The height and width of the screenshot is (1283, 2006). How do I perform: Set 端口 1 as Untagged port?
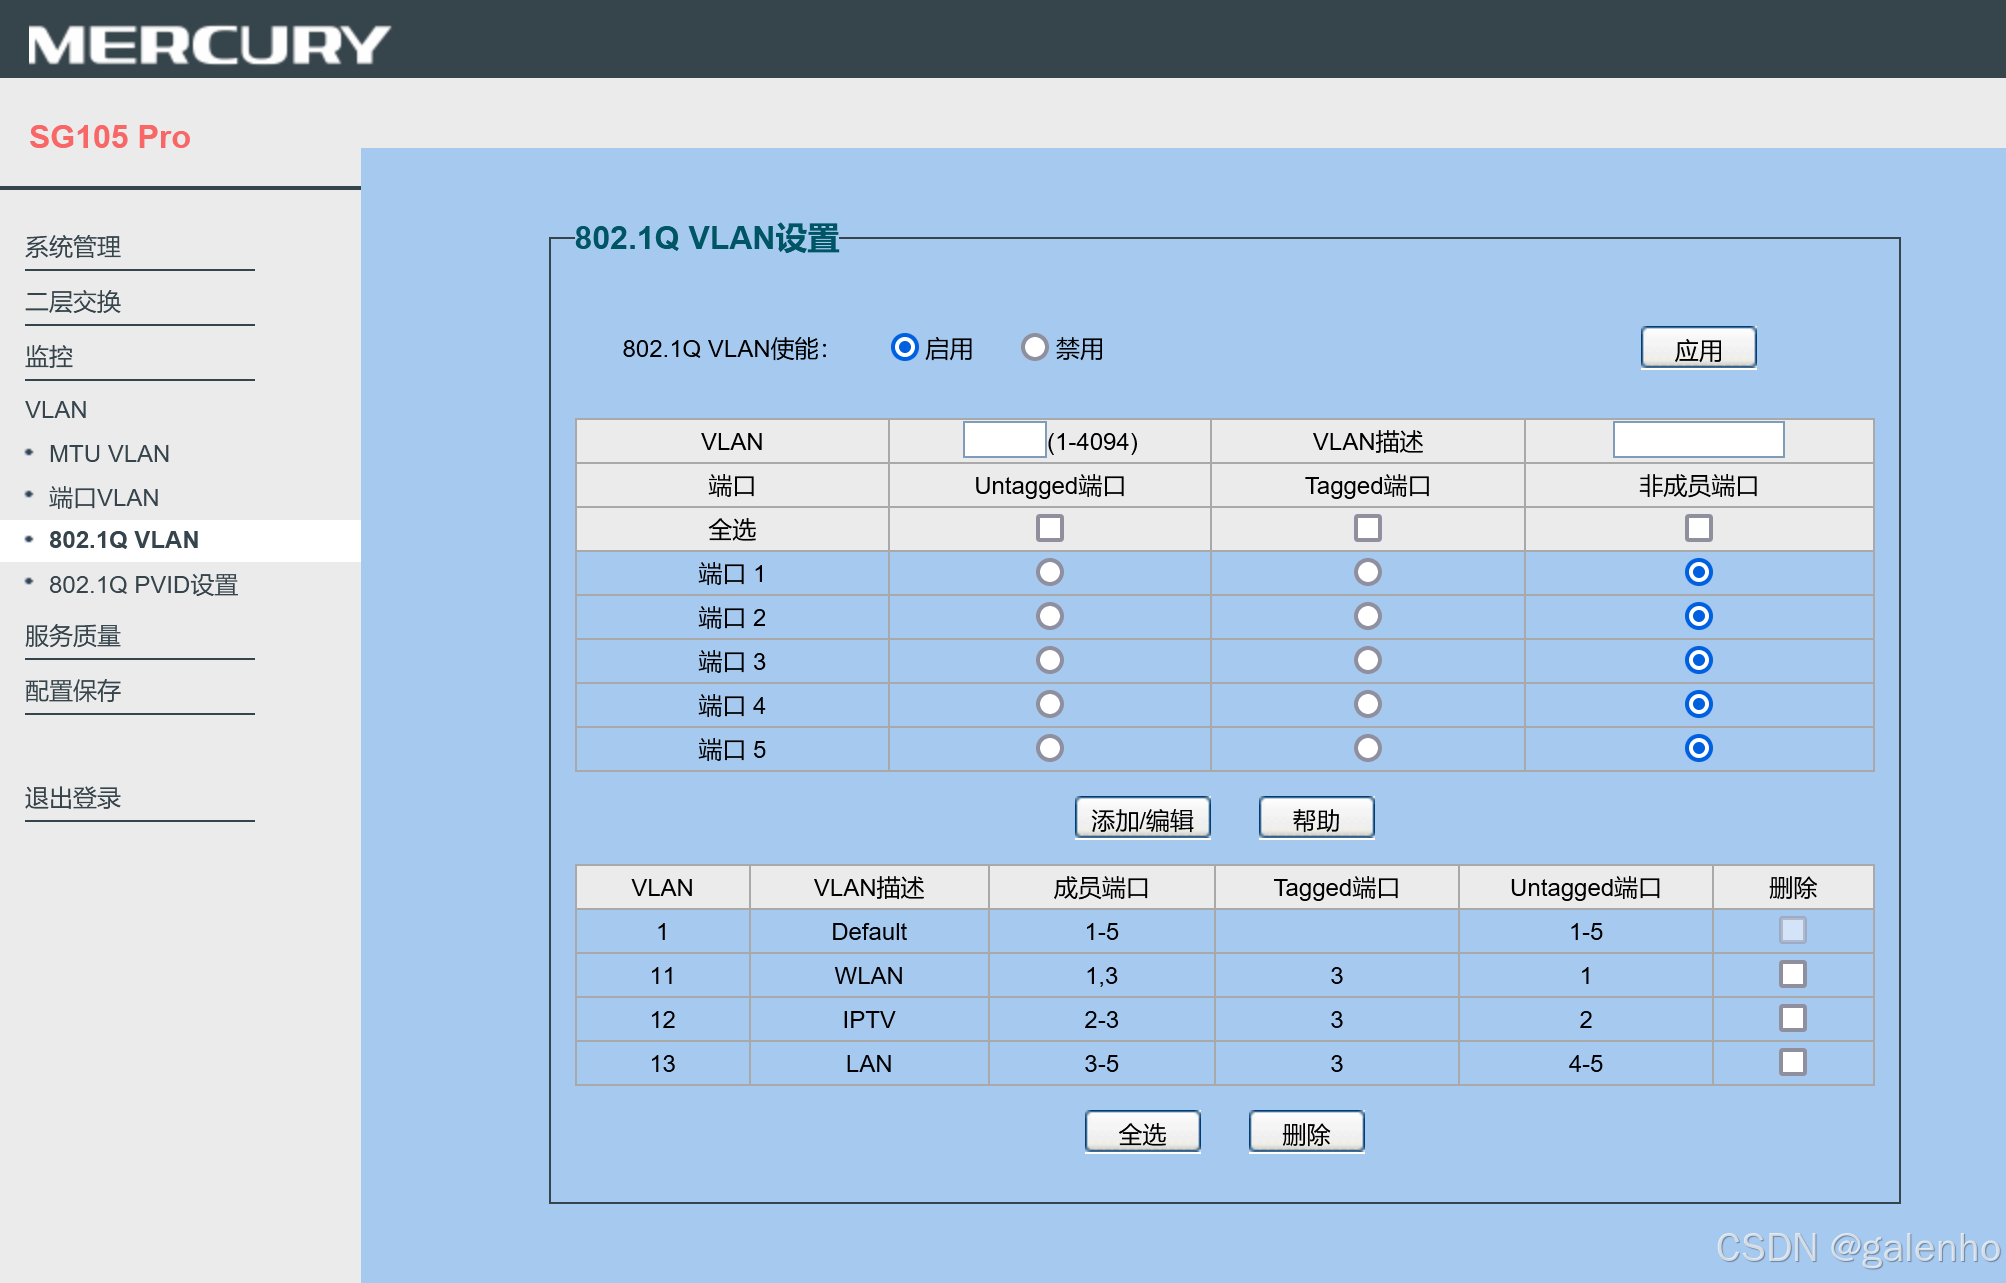click(1049, 572)
